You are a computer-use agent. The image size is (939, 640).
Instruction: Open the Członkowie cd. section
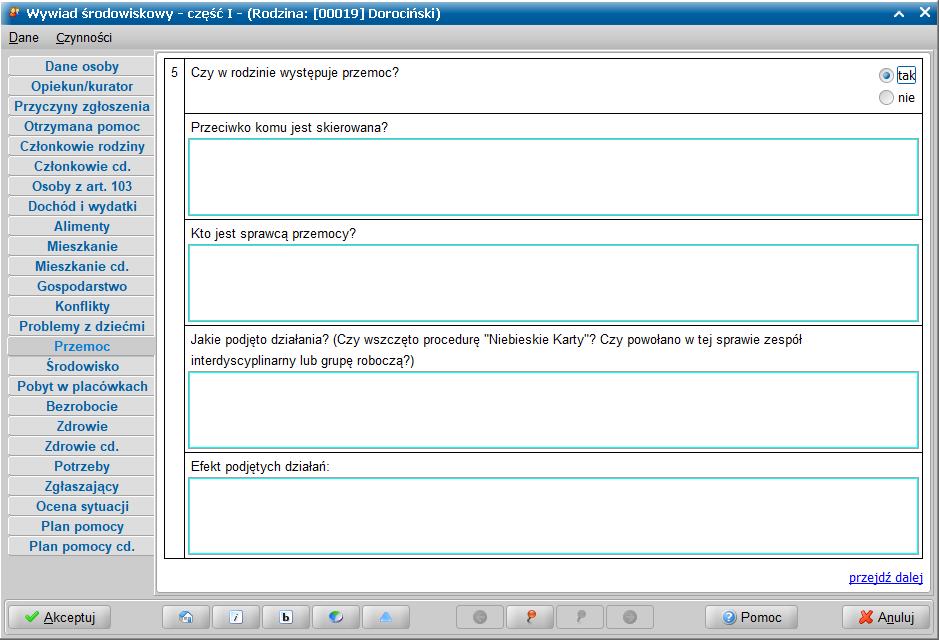click(82, 166)
